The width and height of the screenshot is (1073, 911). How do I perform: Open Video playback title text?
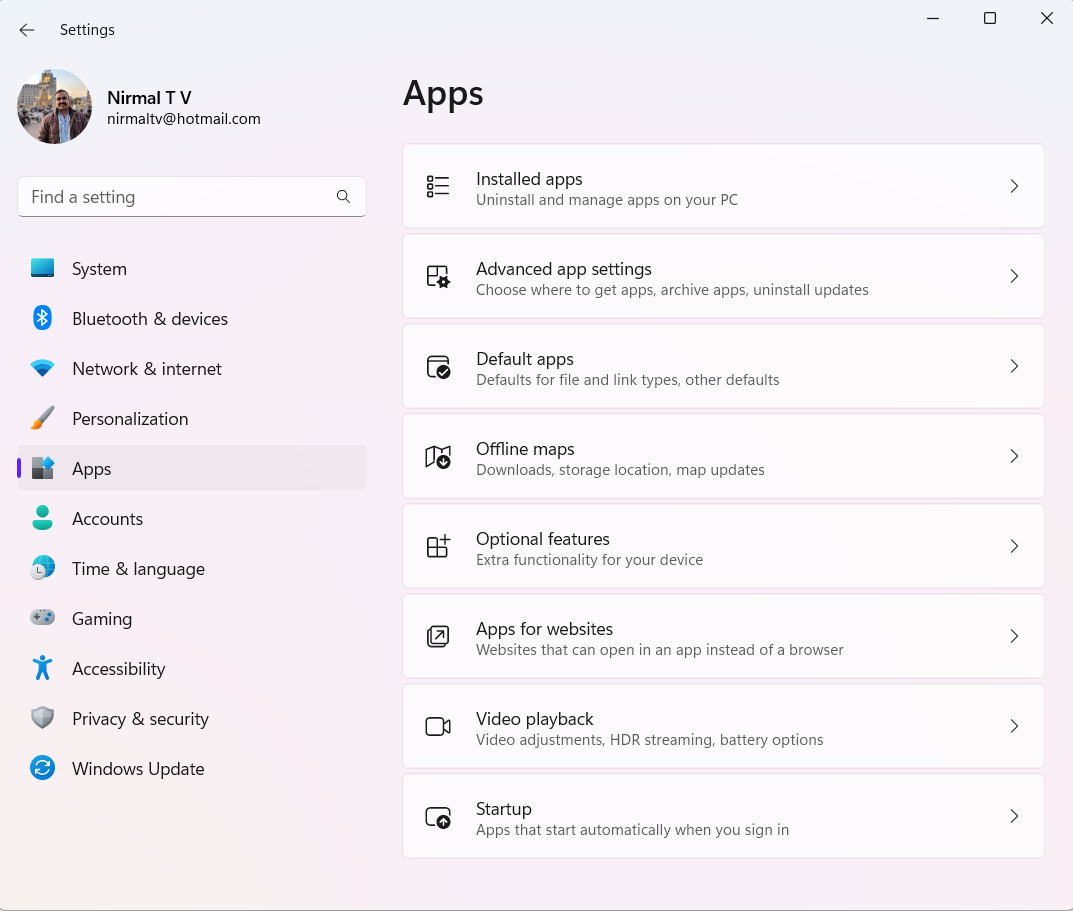534,719
